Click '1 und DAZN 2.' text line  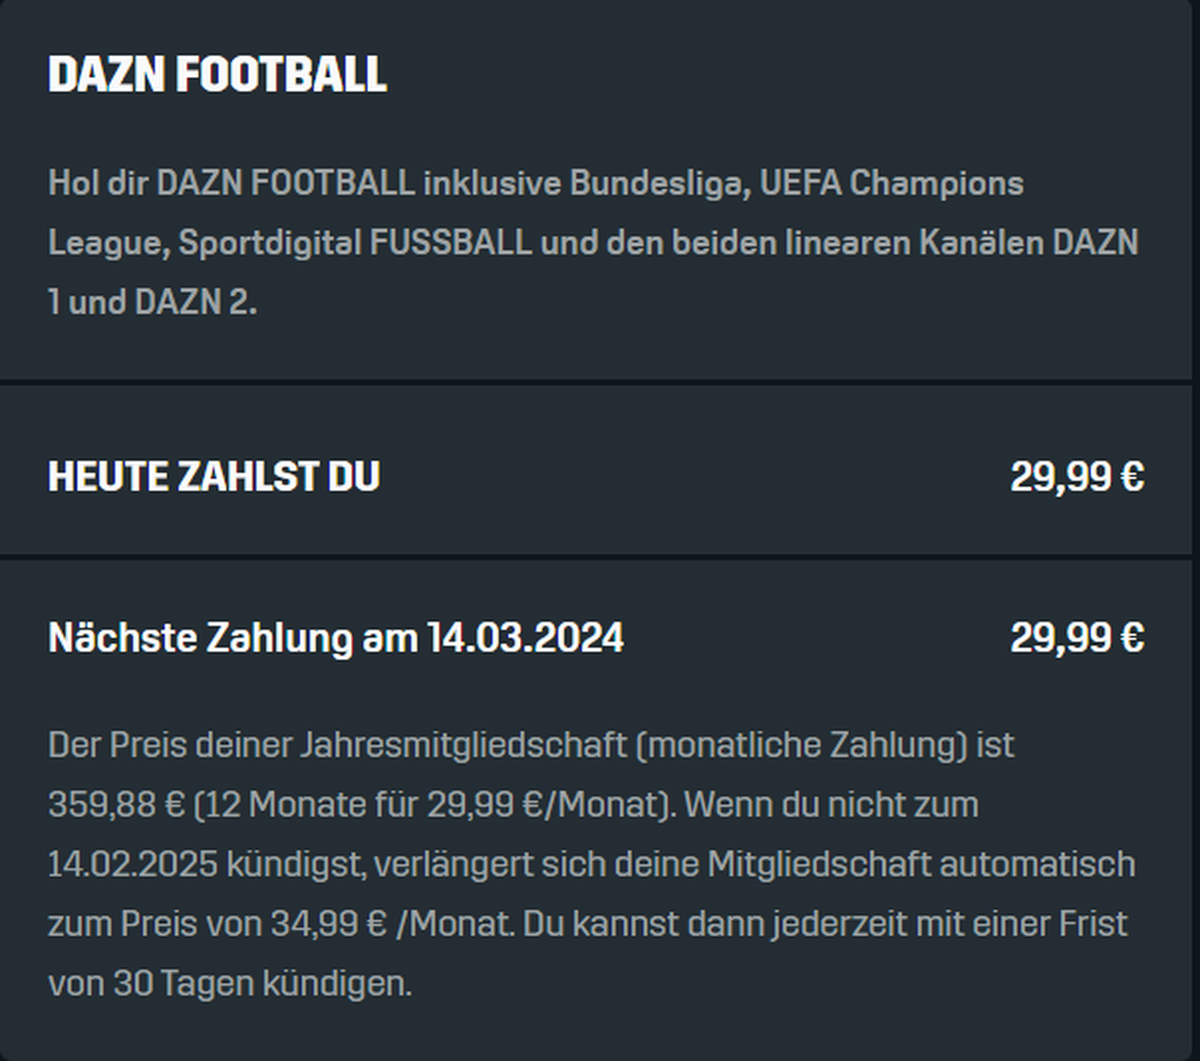coord(152,302)
